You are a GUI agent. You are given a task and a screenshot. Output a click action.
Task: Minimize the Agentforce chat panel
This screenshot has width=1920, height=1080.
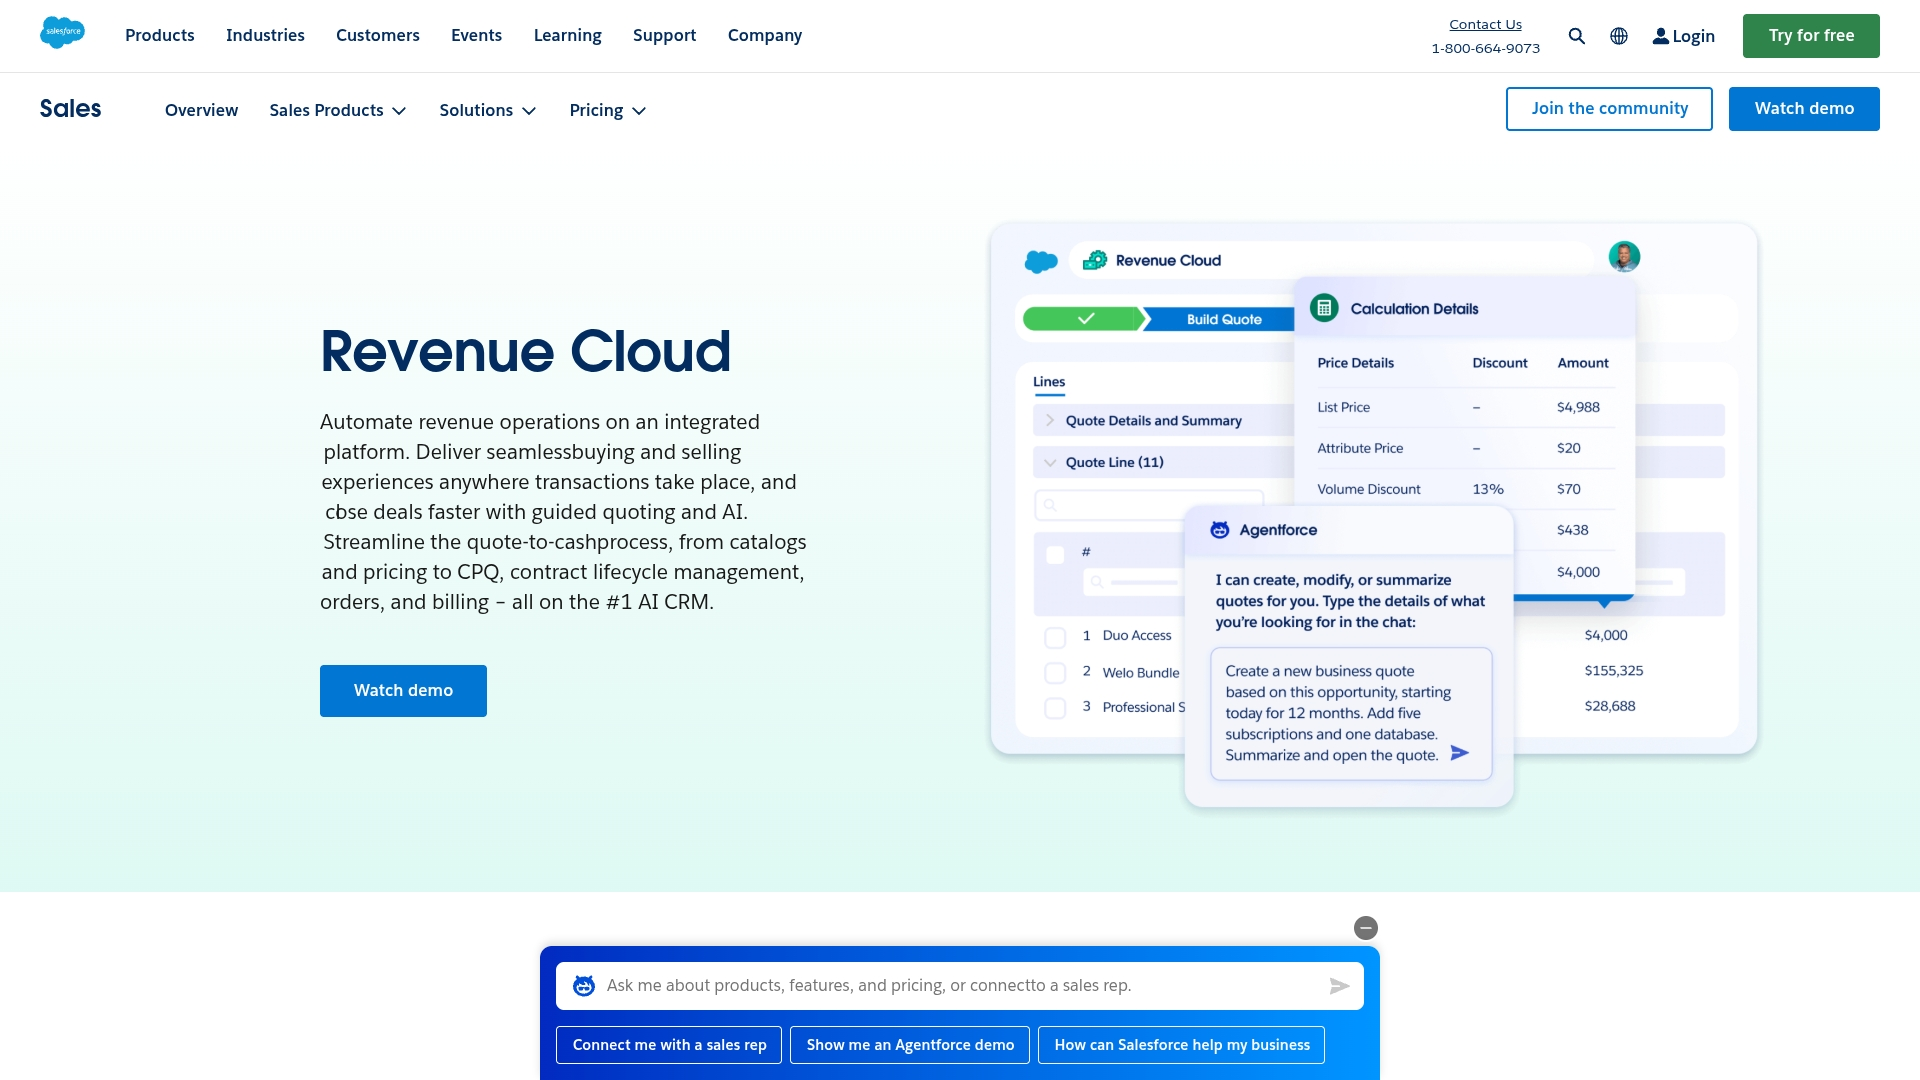(x=1366, y=928)
